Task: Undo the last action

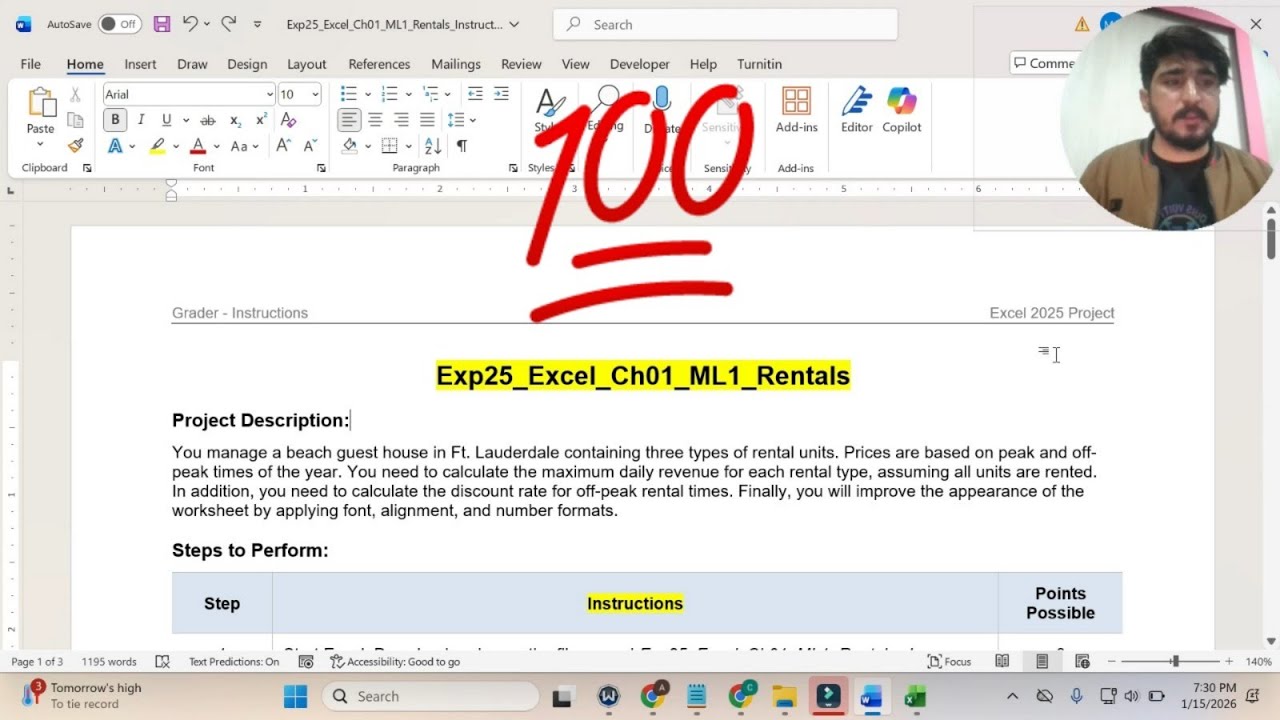Action: point(190,24)
